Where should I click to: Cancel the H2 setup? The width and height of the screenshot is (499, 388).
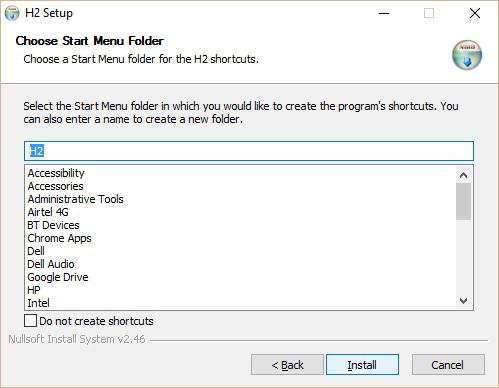(x=448, y=365)
